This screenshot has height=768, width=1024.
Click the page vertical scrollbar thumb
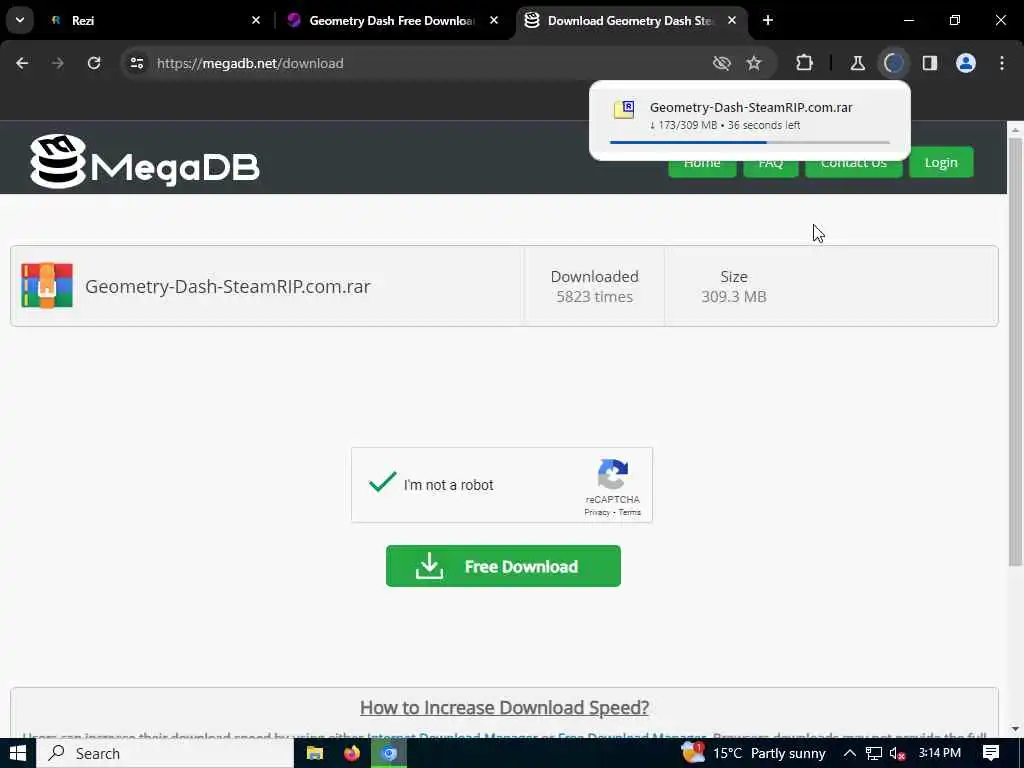[1015, 353]
